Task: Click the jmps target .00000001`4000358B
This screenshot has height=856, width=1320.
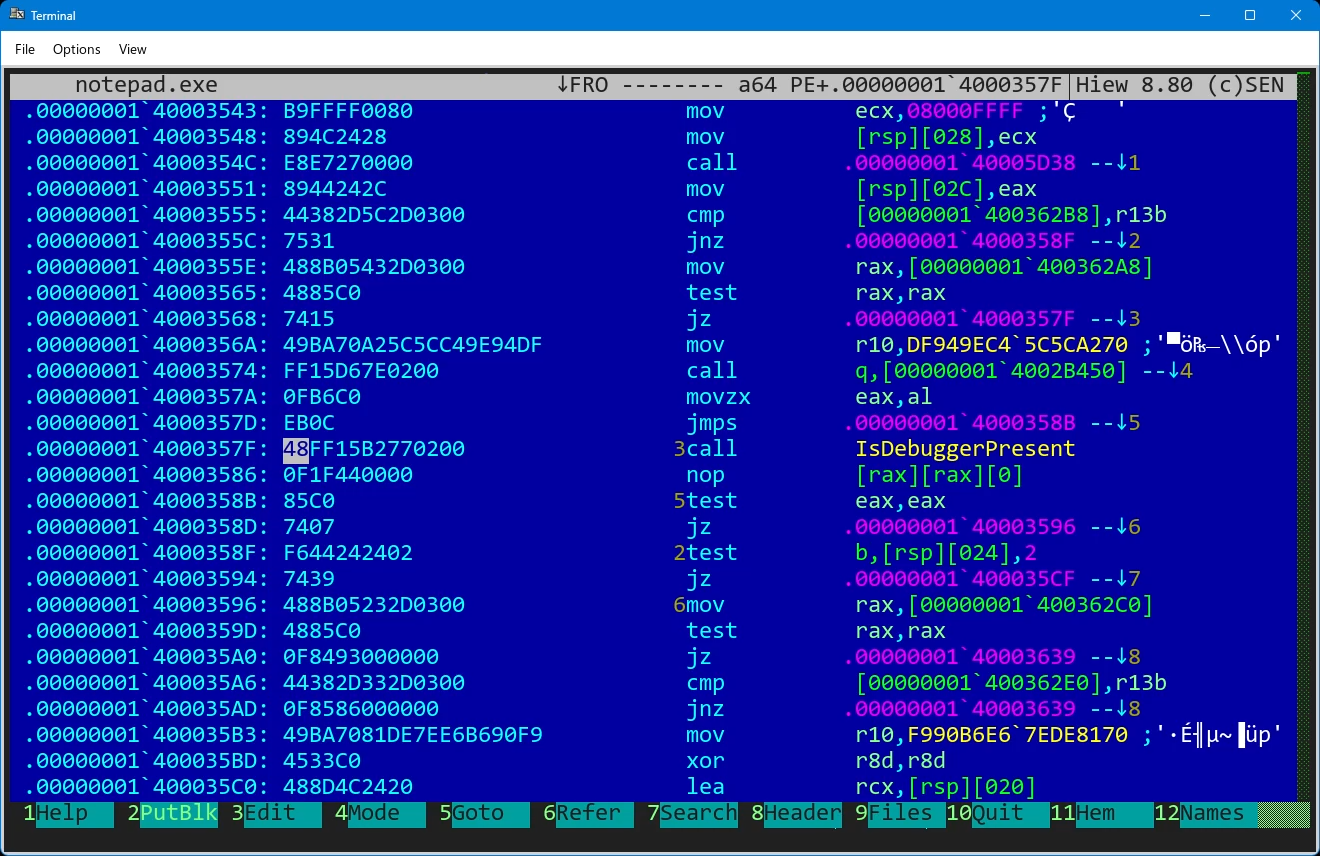Action: [960, 423]
